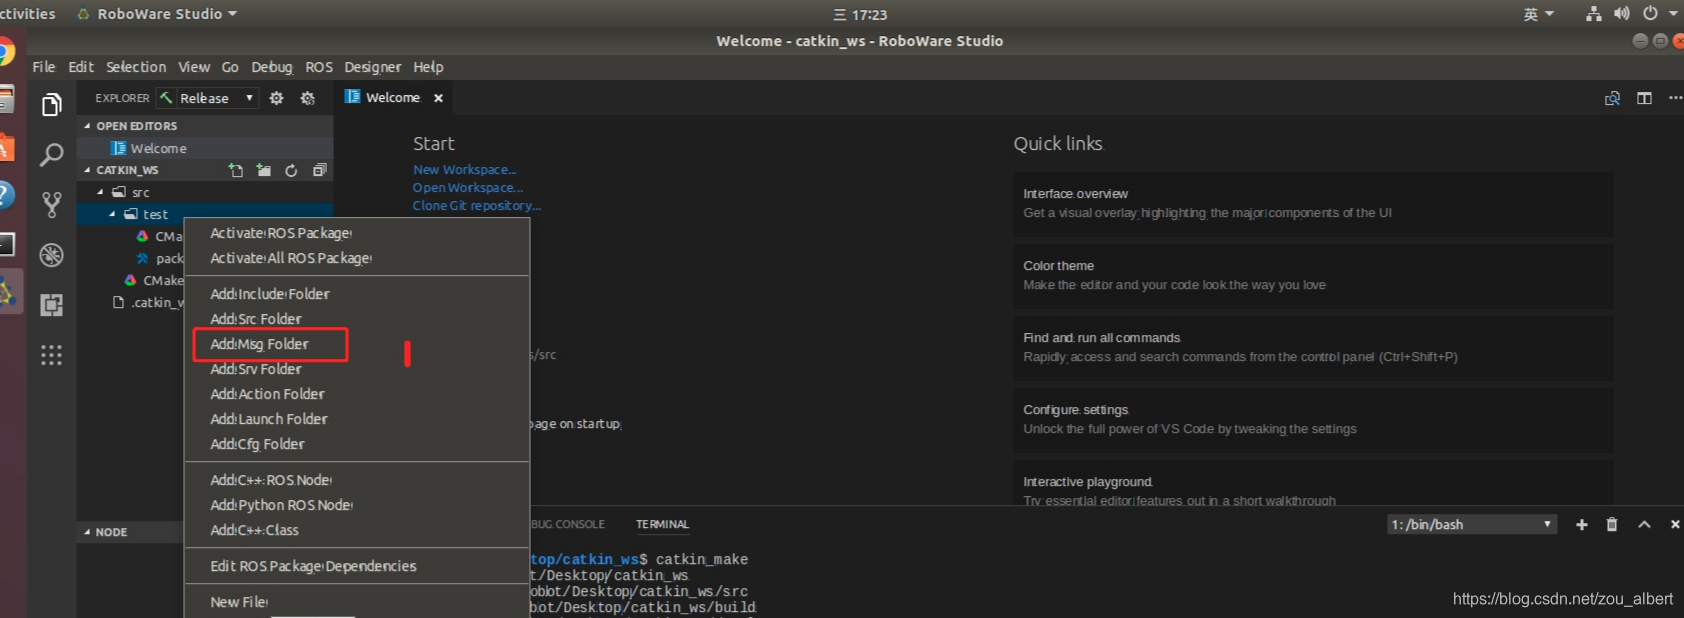Click Refresh icon in CATKIN_WS header
1684x618 pixels.
(291, 170)
